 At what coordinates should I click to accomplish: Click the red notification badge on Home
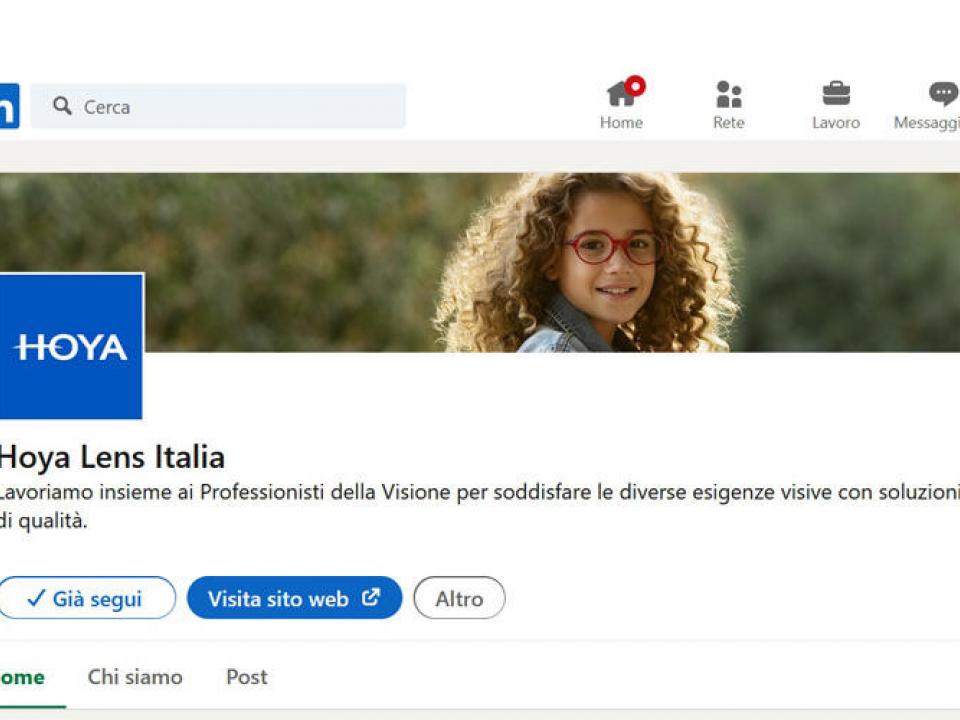point(635,86)
